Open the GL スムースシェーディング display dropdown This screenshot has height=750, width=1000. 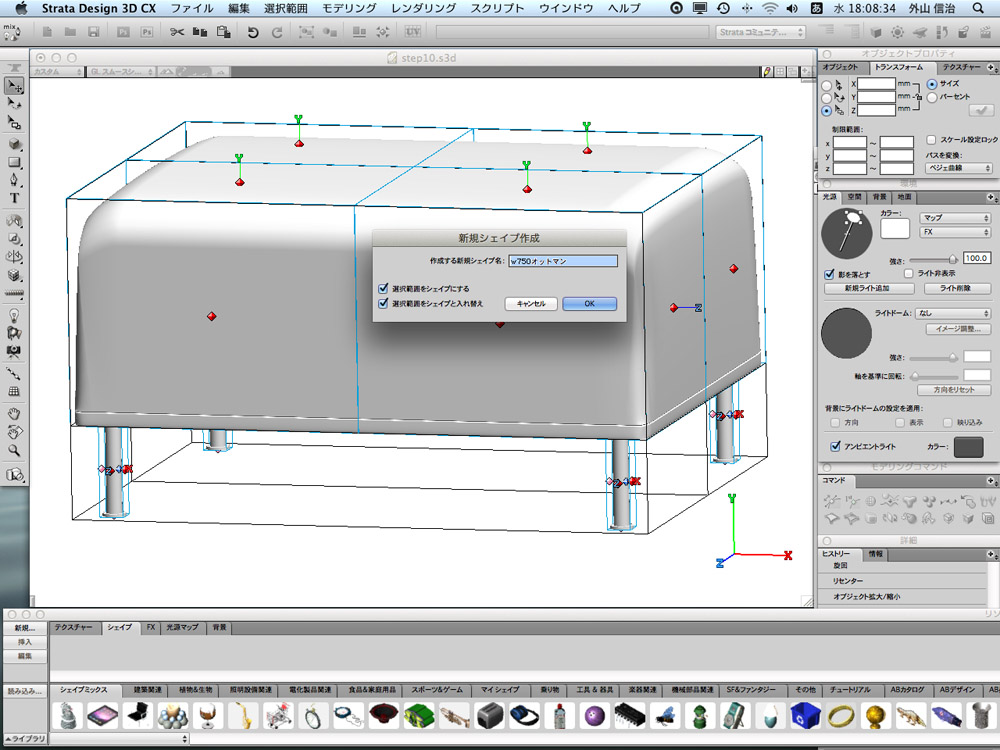[121, 72]
